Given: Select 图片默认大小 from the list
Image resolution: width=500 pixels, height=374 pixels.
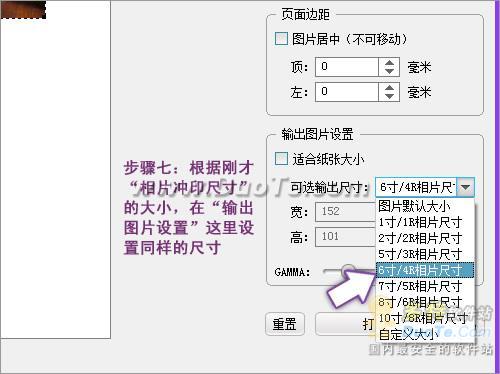Looking at the screenshot, I should pyautogui.click(x=425, y=206).
